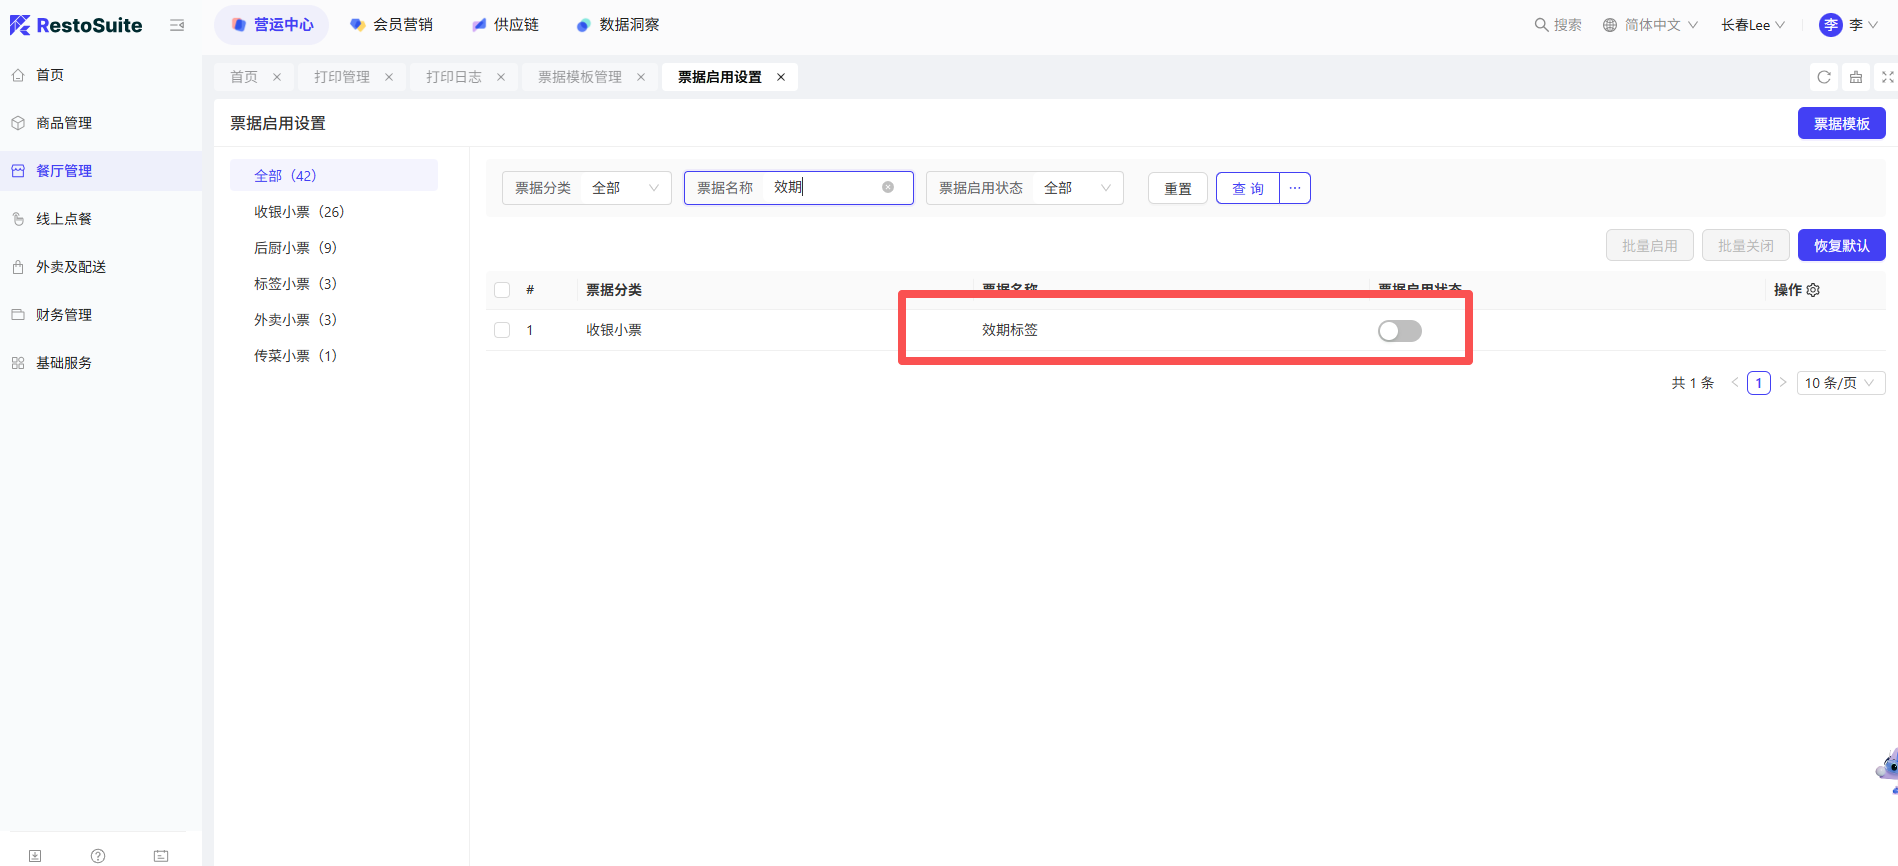The image size is (1898, 866).
Task: Open the help question mark icon
Action: (98, 856)
